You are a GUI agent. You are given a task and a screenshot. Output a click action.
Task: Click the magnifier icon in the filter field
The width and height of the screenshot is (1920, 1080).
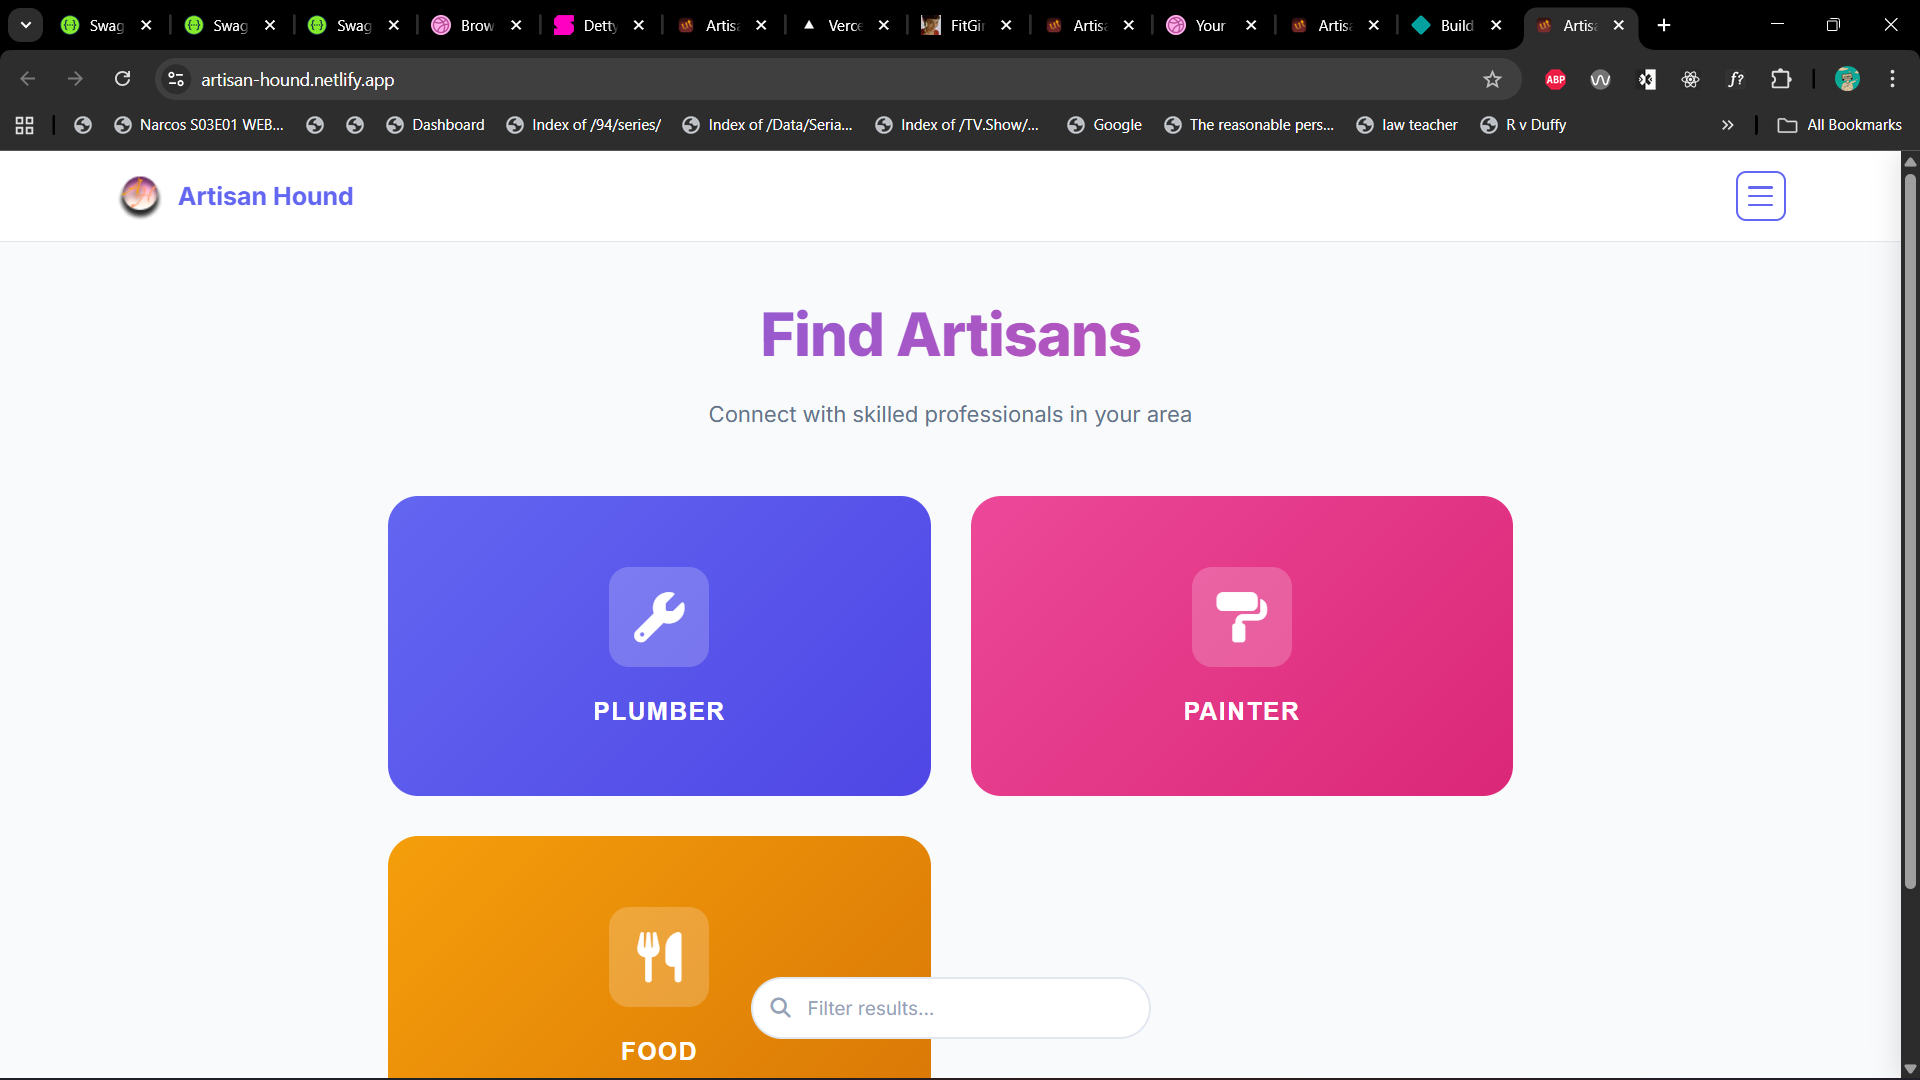[x=781, y=1008]
